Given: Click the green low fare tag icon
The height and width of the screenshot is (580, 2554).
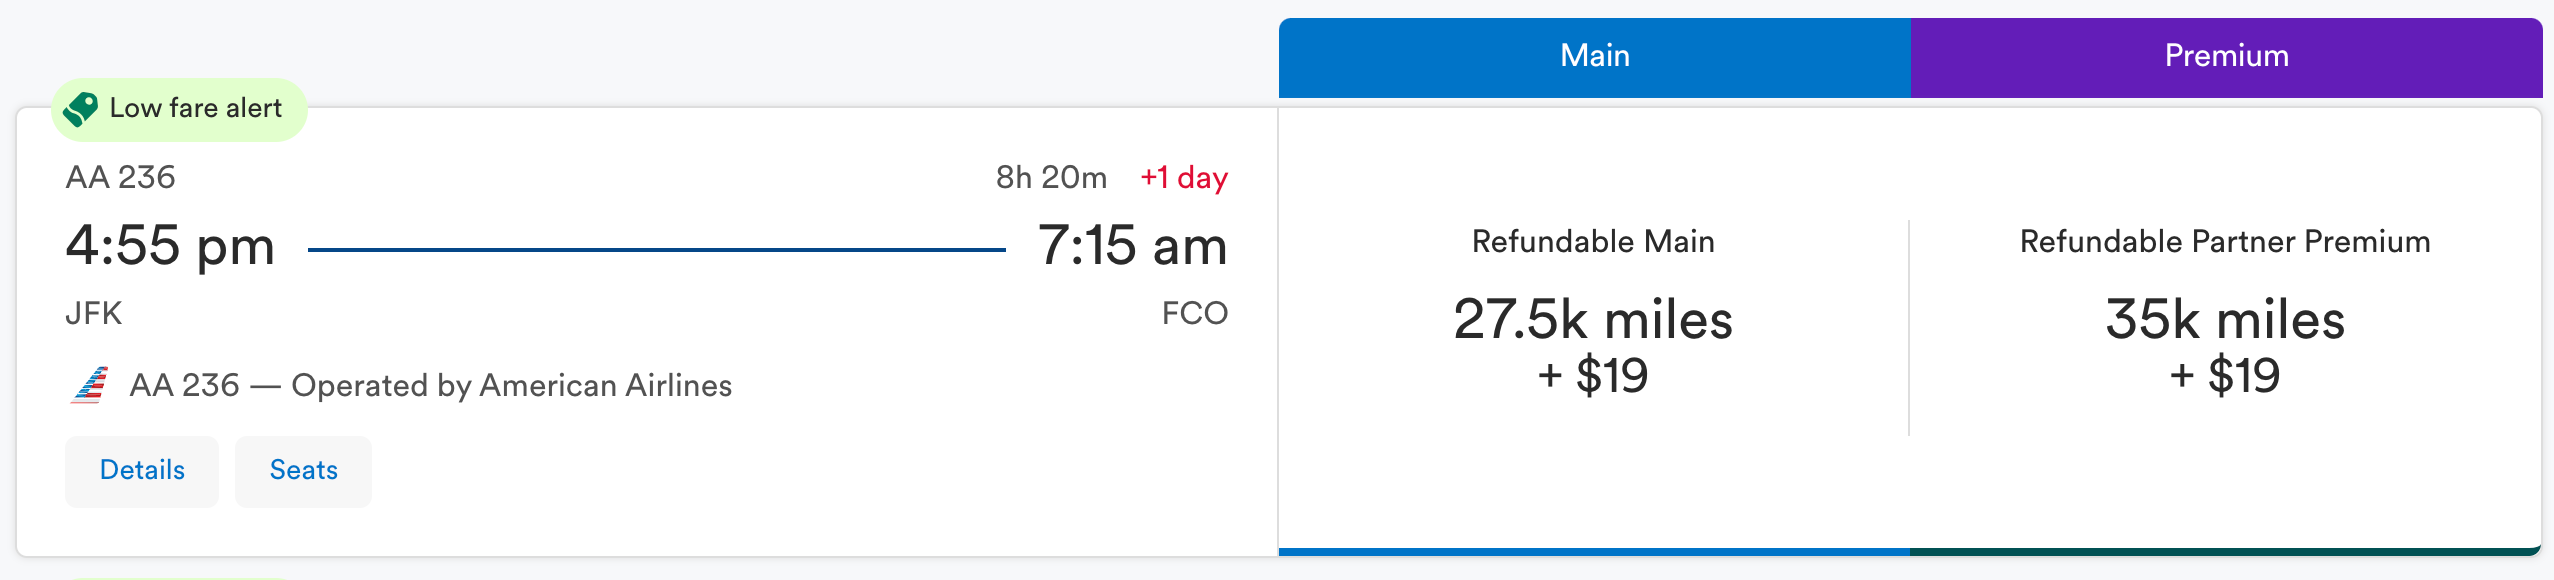Looking at the screenshot, I should [x=81, y=109].
